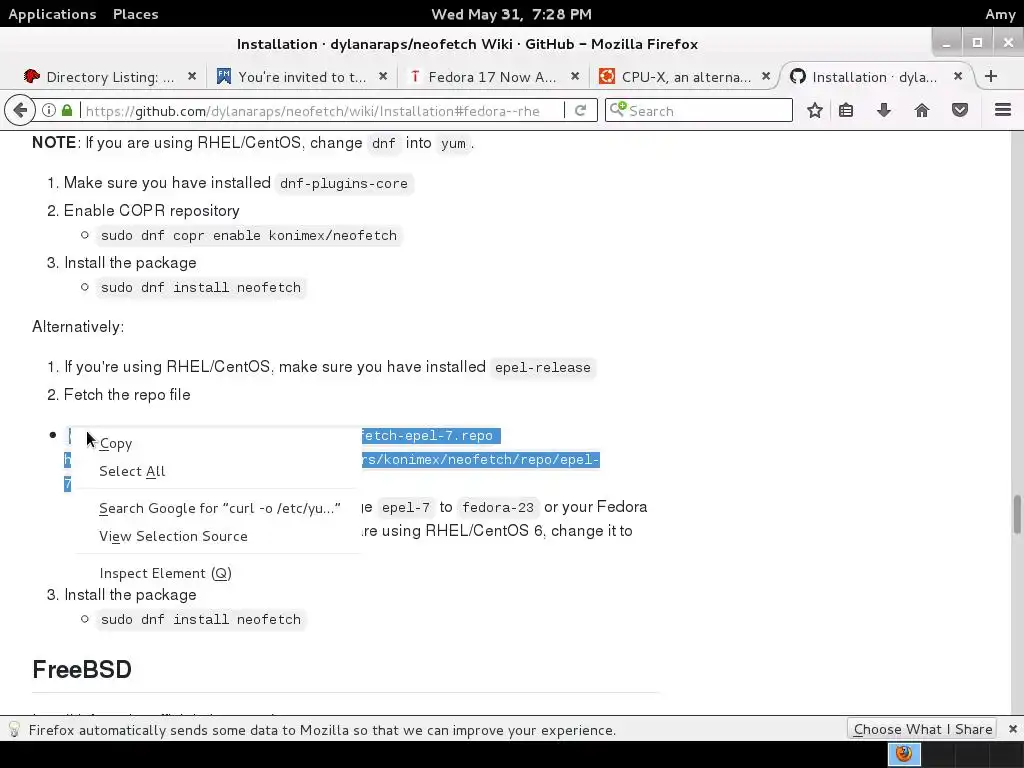Click 'sudo dnf copr enable konimex/neofetch' code
The width and height of the screenshot is (1024, 768).
click(x=249, y=235)
